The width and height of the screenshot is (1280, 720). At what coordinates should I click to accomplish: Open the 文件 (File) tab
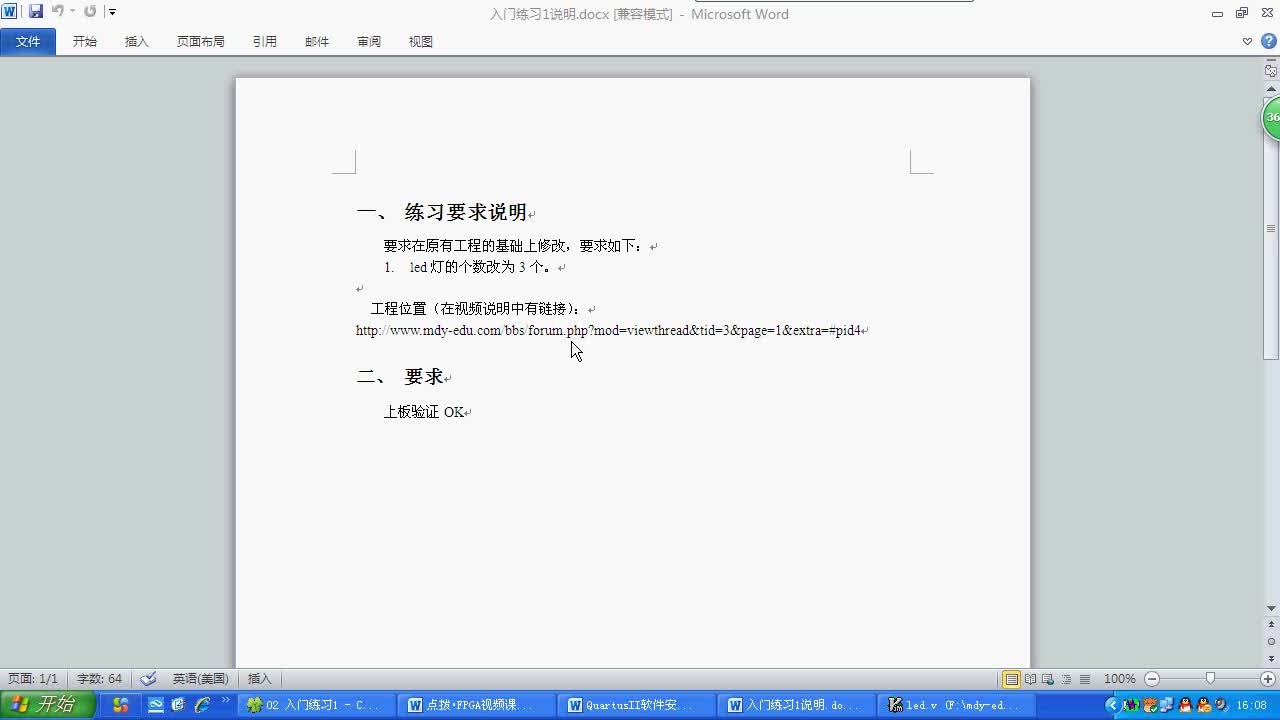28,42
